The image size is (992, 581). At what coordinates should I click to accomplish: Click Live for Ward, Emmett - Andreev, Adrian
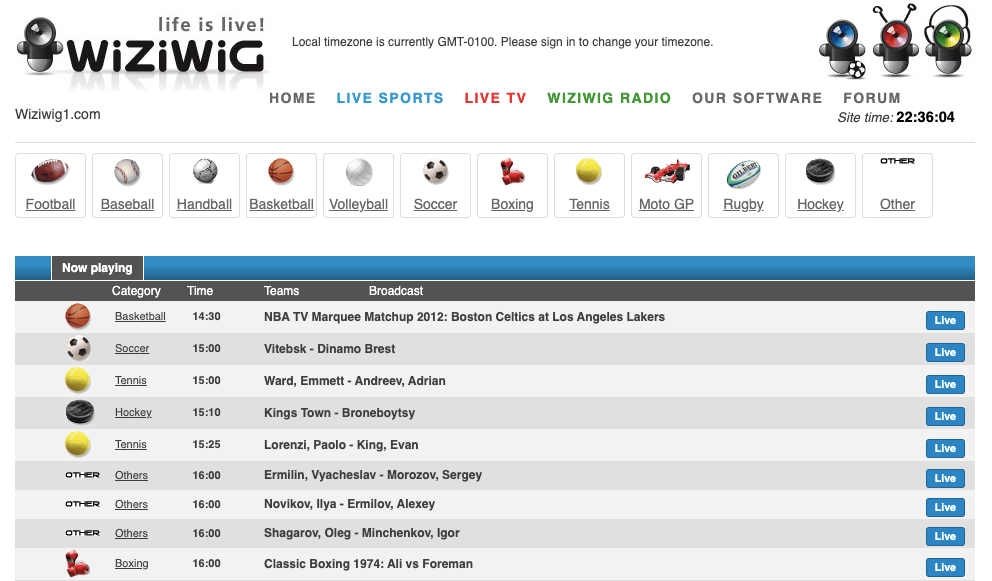coord(945,384)
